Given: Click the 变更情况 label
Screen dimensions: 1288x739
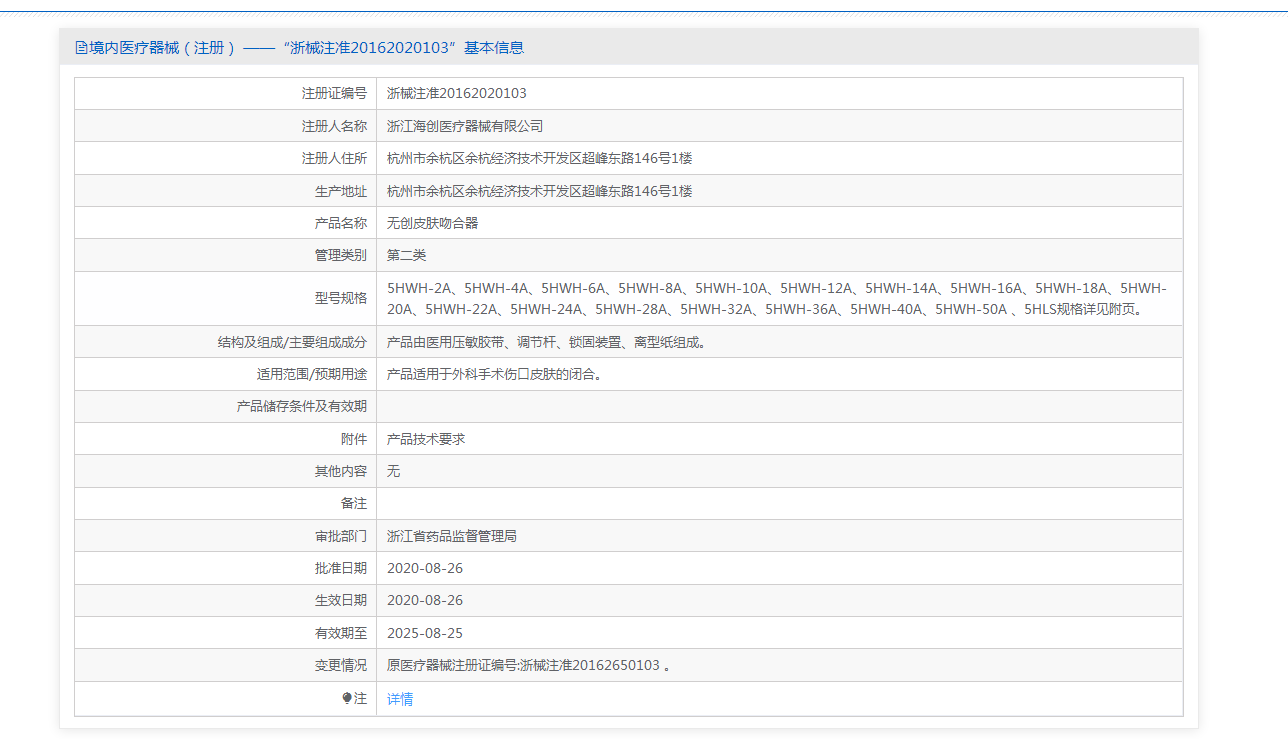Looking at the screenshot, I should coord(341,665).
